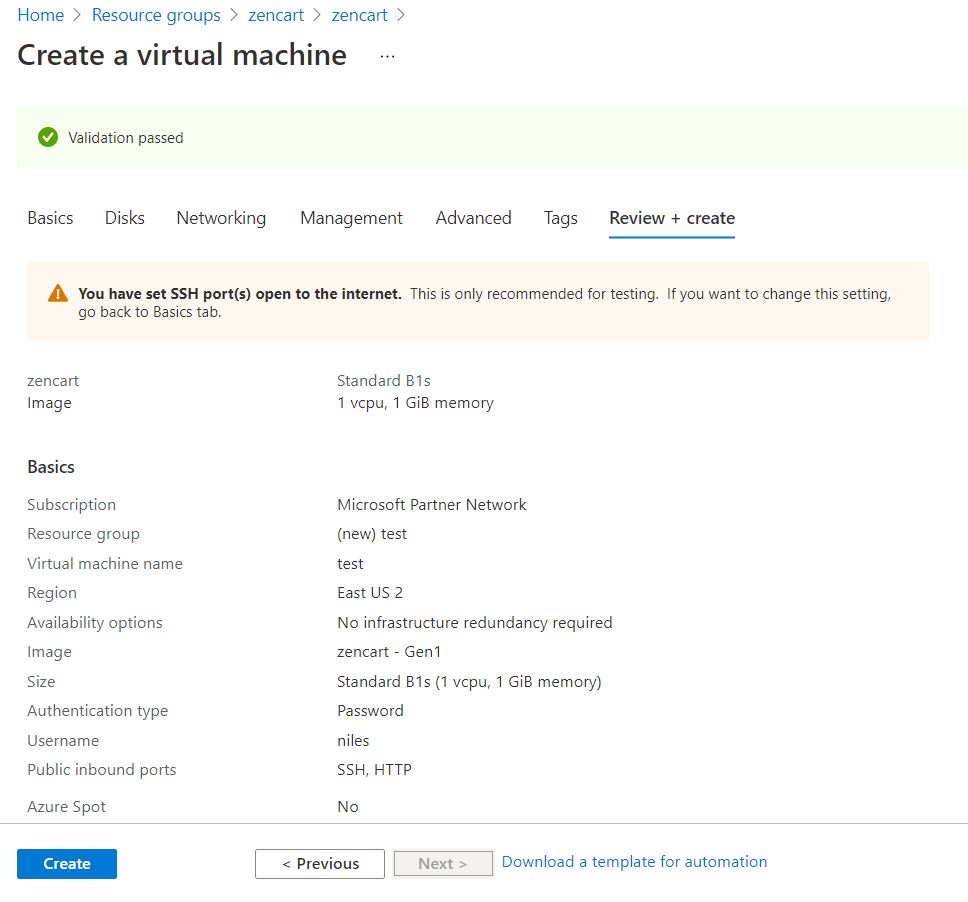Go to the Home breadcrumb

pos(40,15)
